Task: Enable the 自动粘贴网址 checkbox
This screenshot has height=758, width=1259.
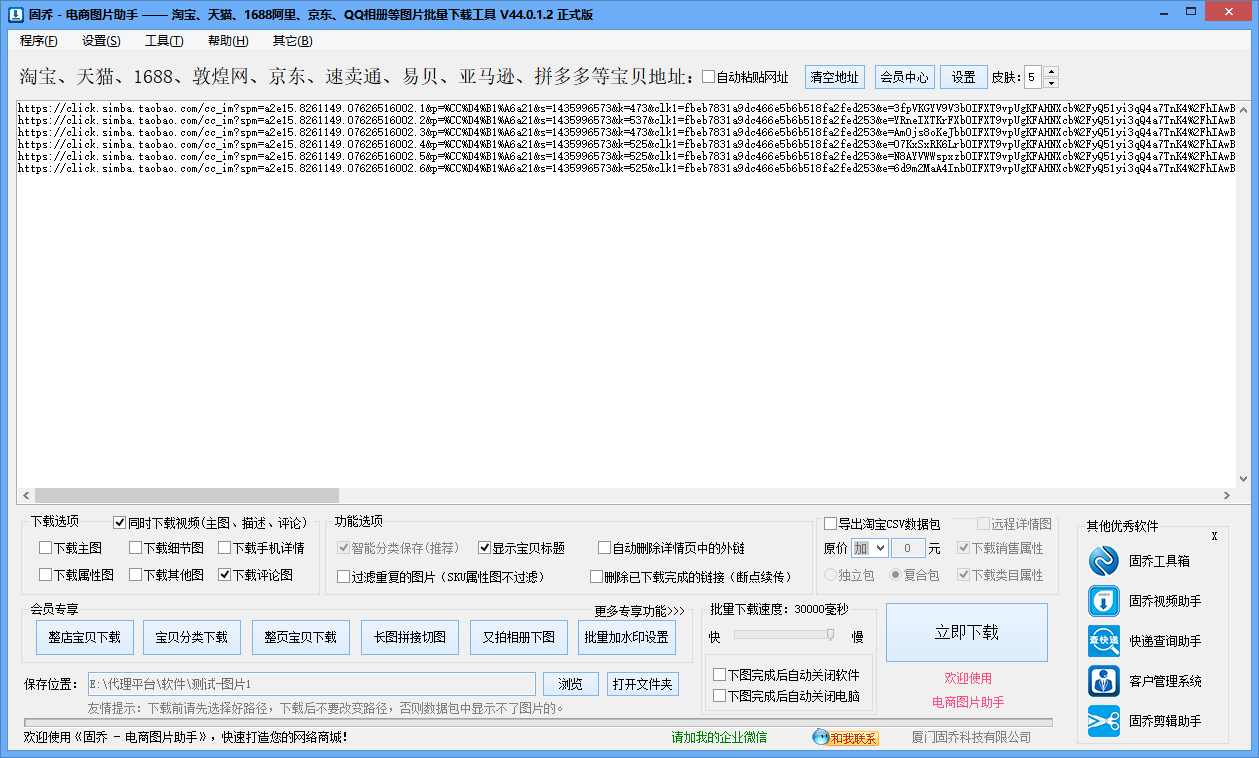Action: point(709,77)
